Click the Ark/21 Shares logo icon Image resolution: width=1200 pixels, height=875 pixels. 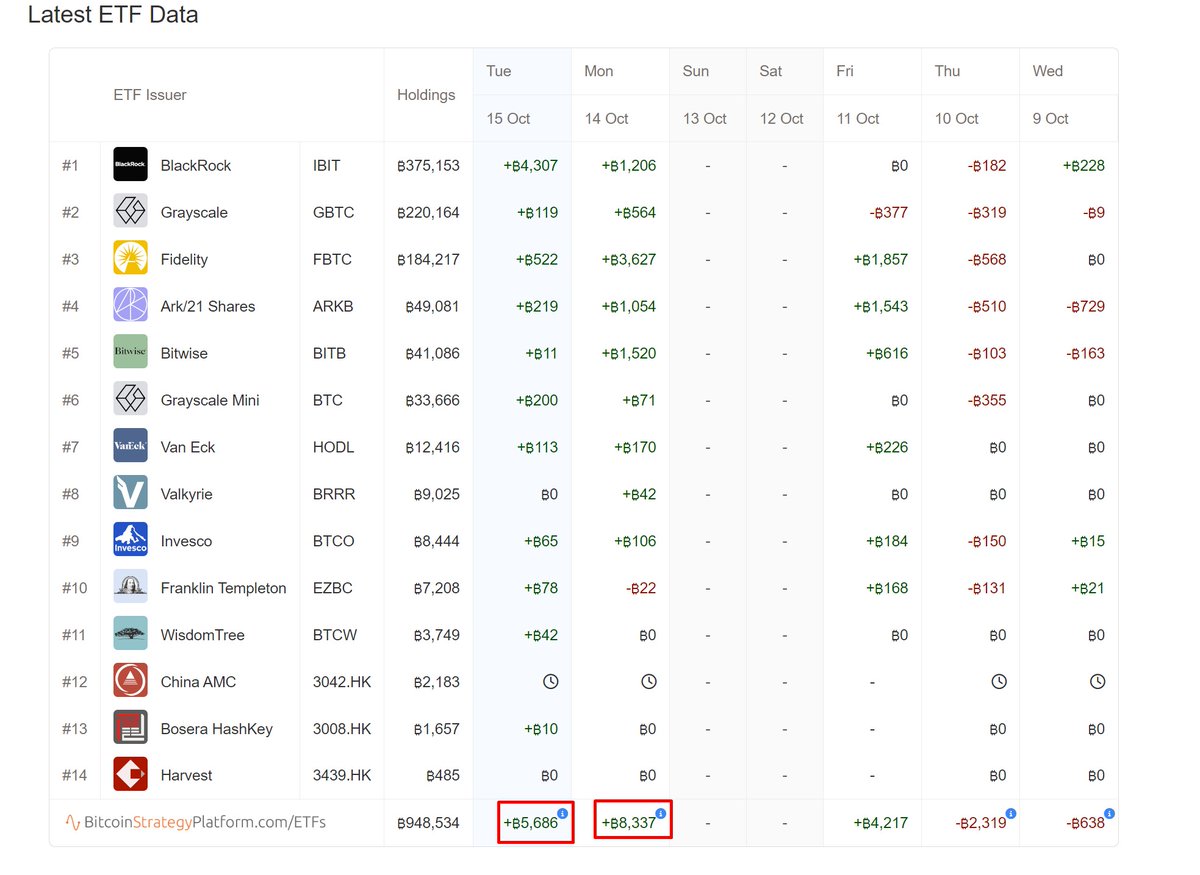click(130, 306)
